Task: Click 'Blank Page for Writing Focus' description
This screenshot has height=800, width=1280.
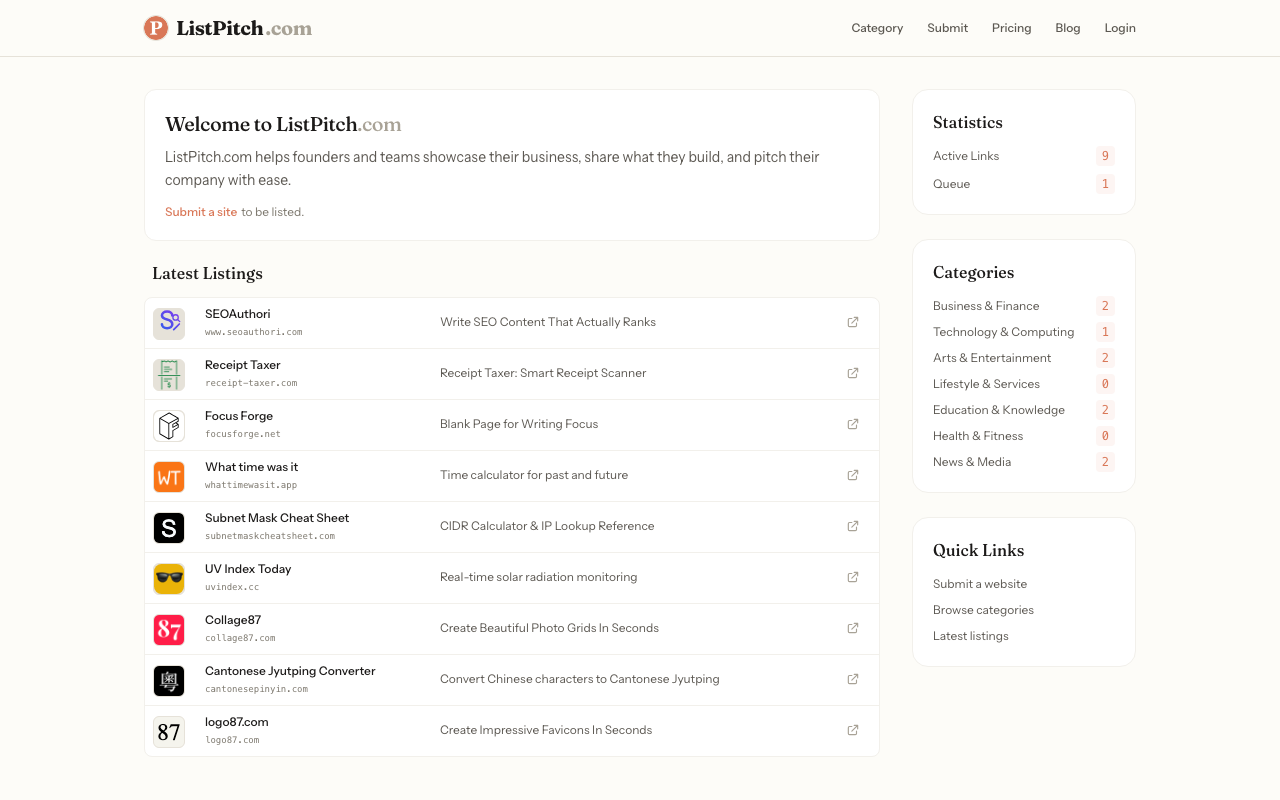Action: click(519, 424)
